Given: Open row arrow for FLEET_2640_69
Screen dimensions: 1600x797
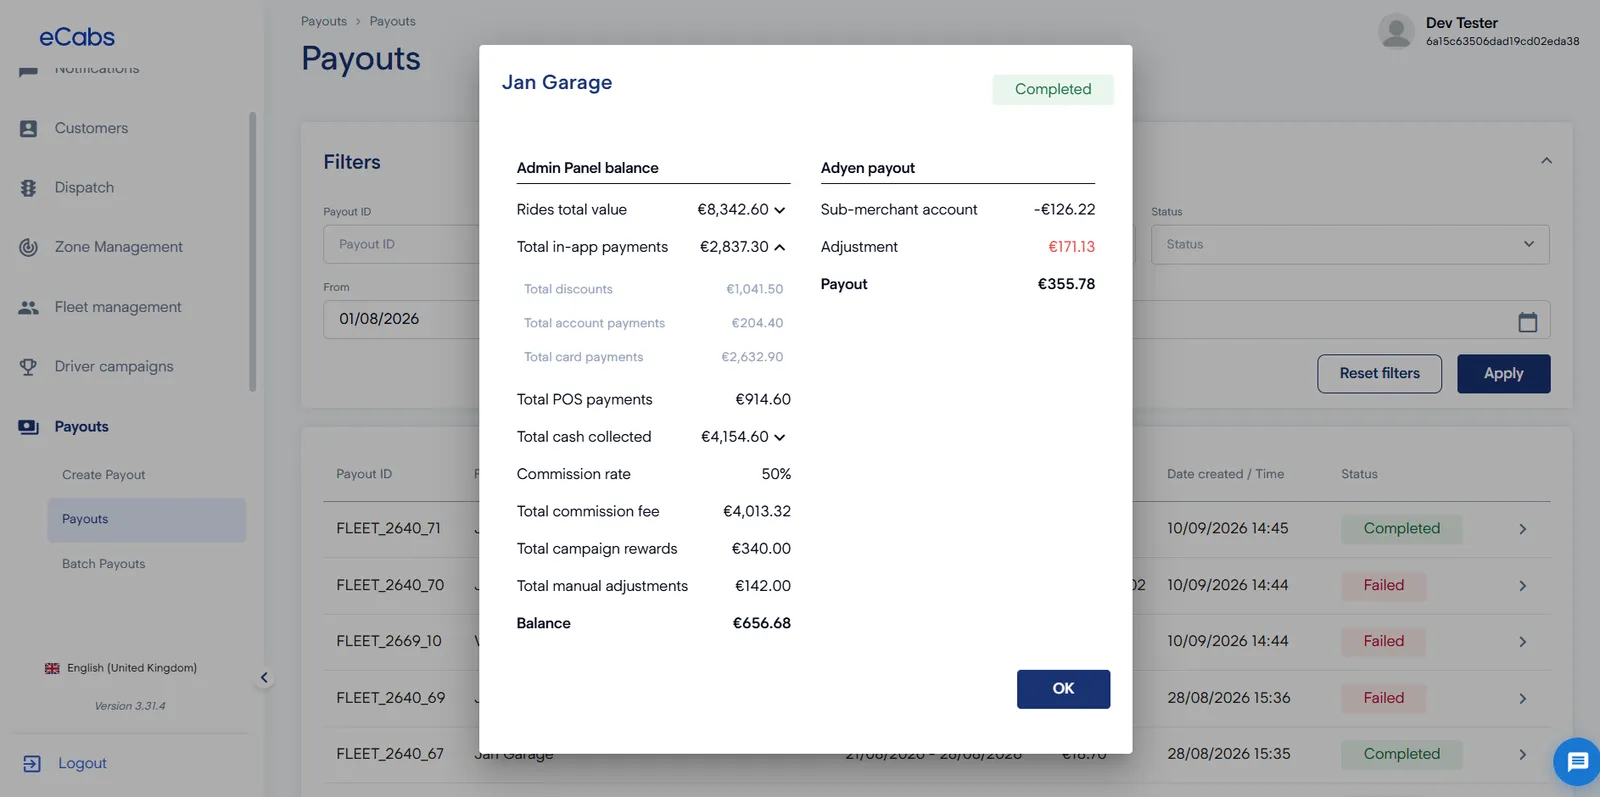Looking at the screenshot, I should tap(1522, 699).
